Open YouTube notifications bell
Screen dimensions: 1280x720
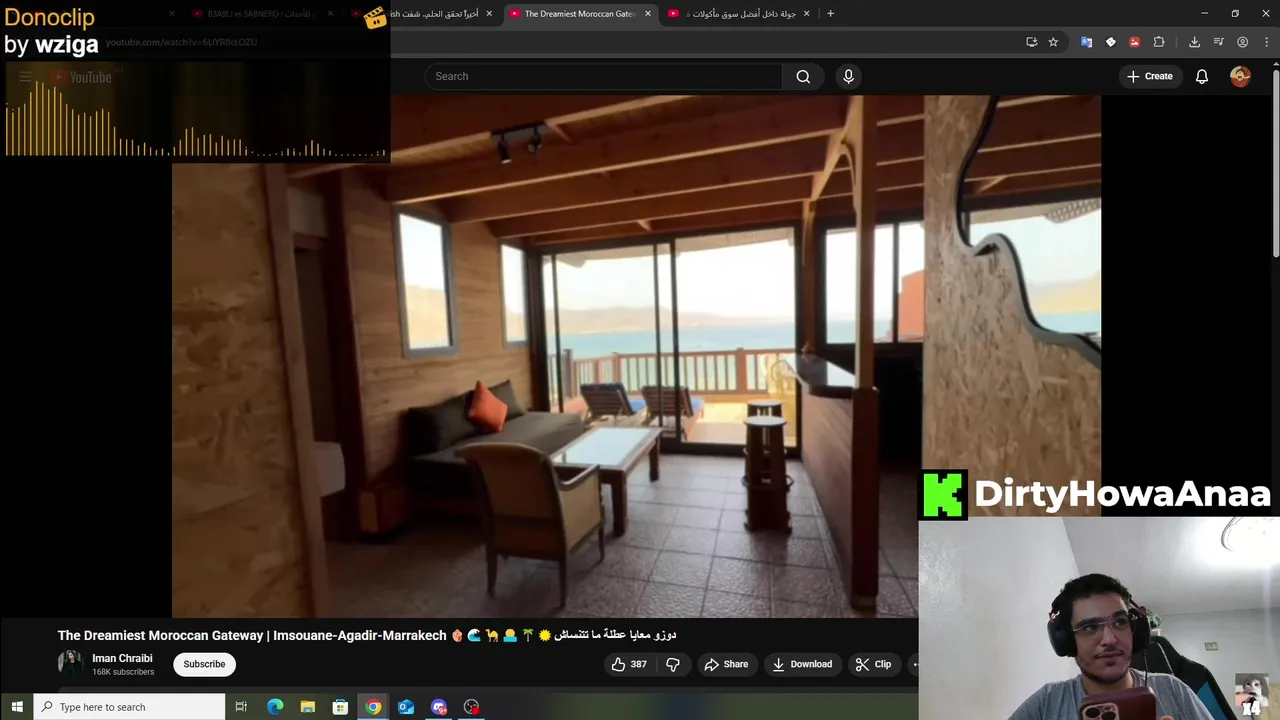(x=1202, y=76)
